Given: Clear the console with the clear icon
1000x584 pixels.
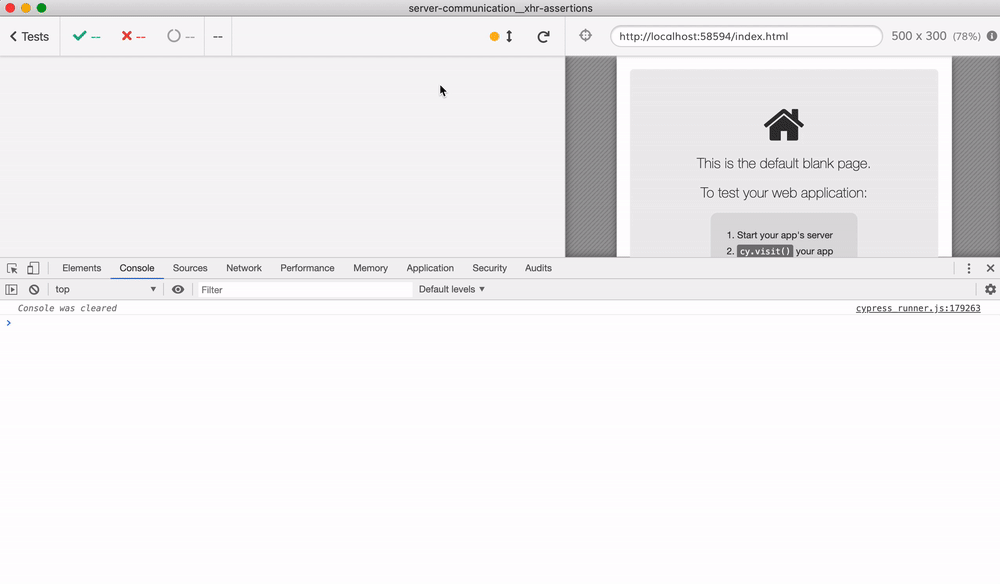Looking at the screenshot, I should pyautogui.click(x=34, y=289).
